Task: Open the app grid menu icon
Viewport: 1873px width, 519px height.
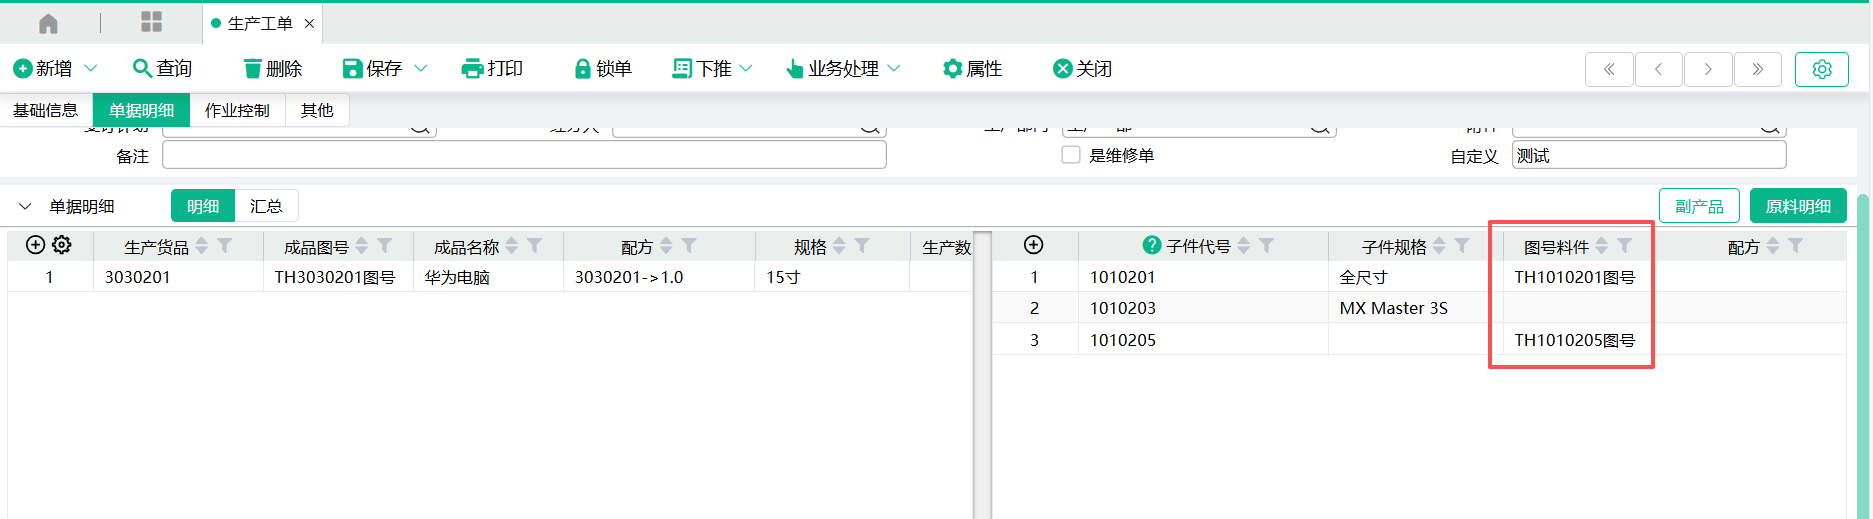Action: click(x=151, y=22)
